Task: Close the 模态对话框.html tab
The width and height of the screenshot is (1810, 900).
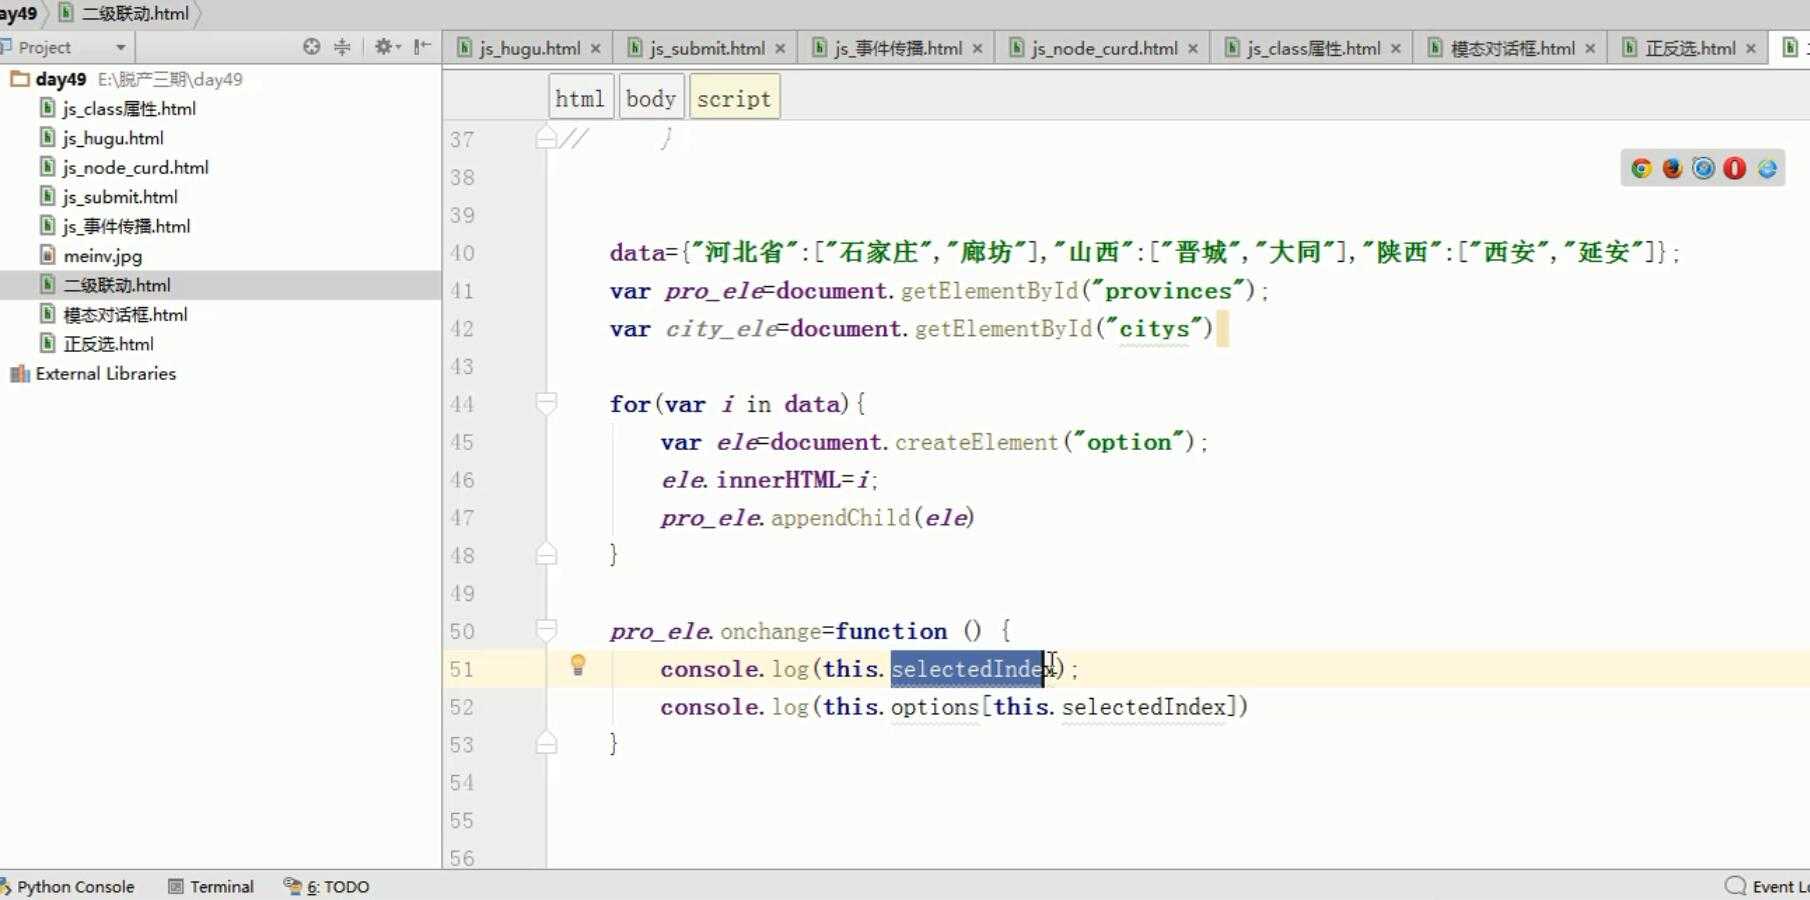Action: (x=1590, y=48)
